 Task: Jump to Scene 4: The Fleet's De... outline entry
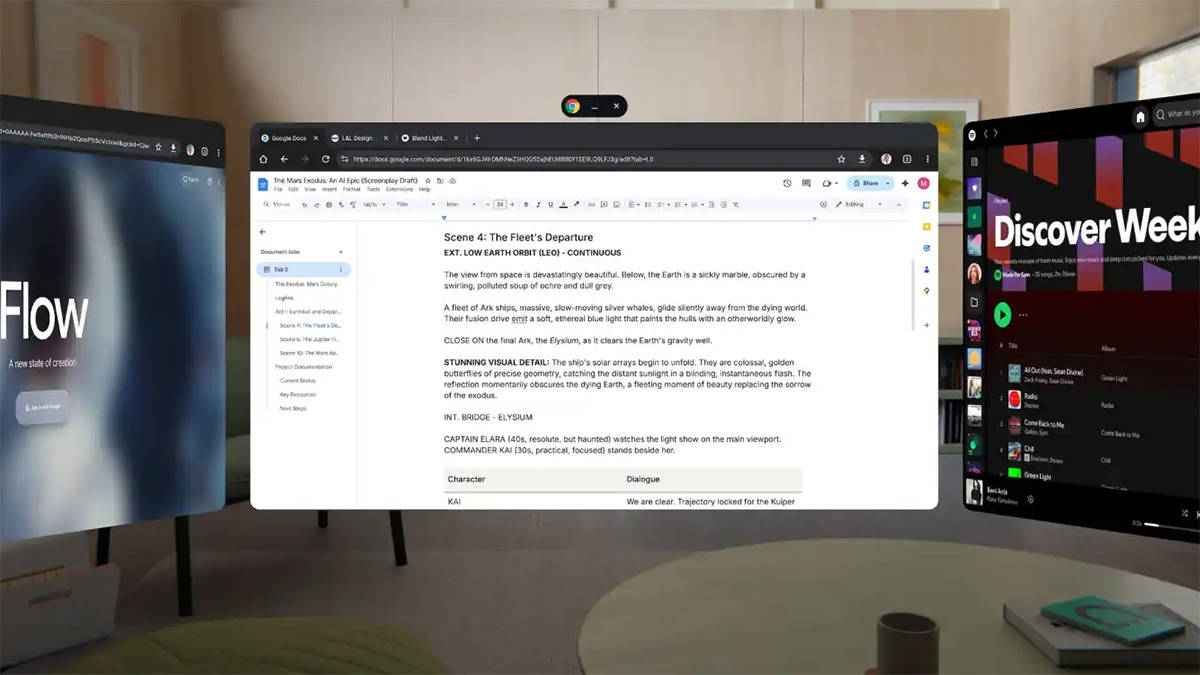(x=311, y=326)
